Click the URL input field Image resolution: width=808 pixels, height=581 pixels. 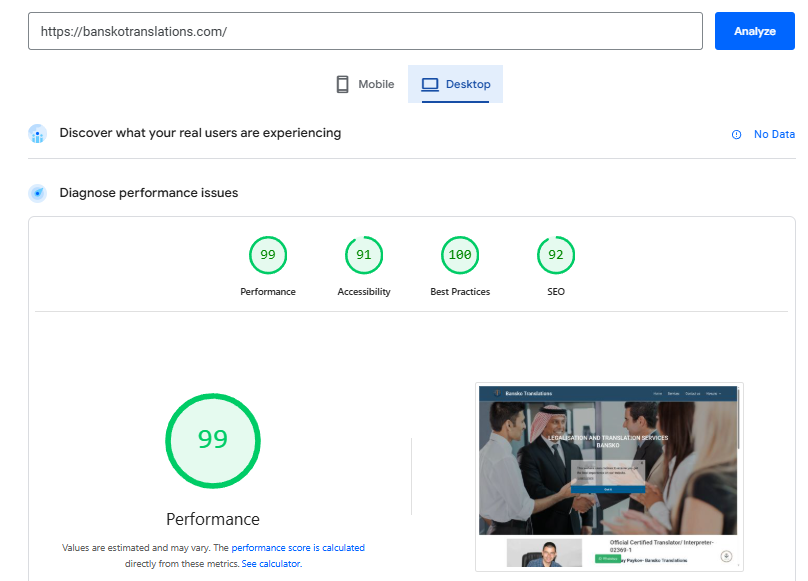click(x=365, y=31)
